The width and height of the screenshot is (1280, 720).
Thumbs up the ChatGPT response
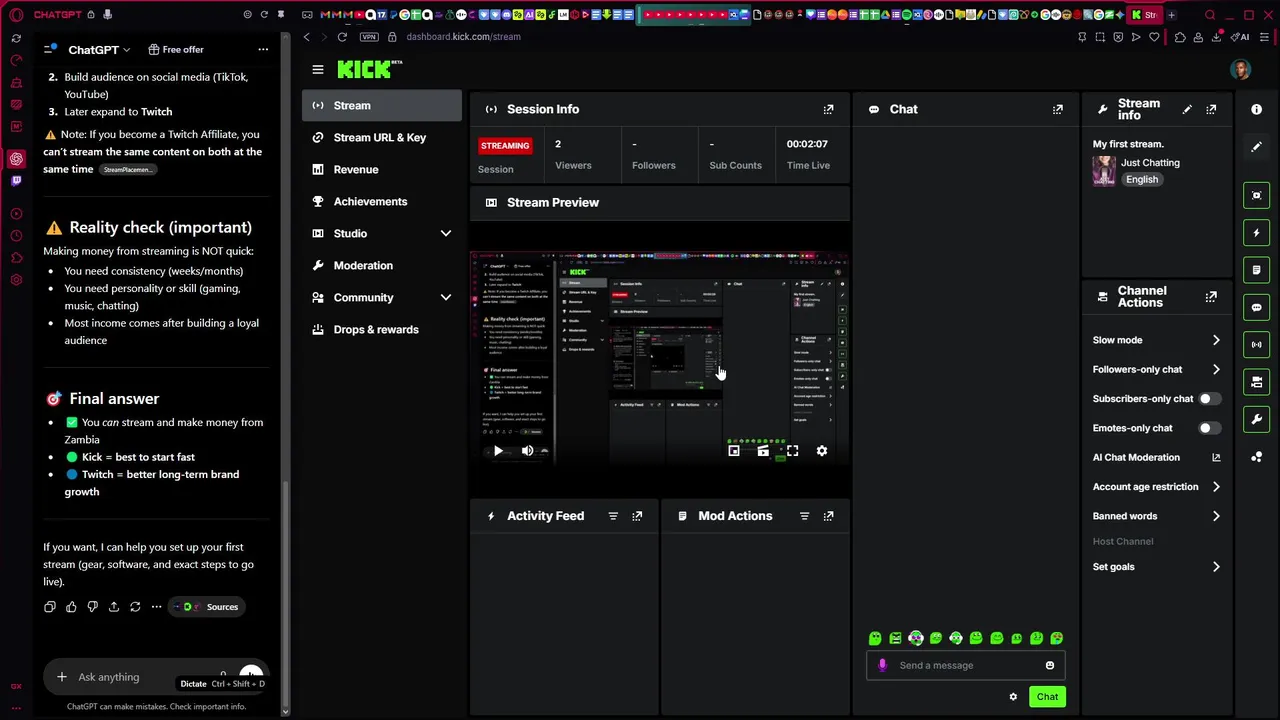tap(71, 607)
